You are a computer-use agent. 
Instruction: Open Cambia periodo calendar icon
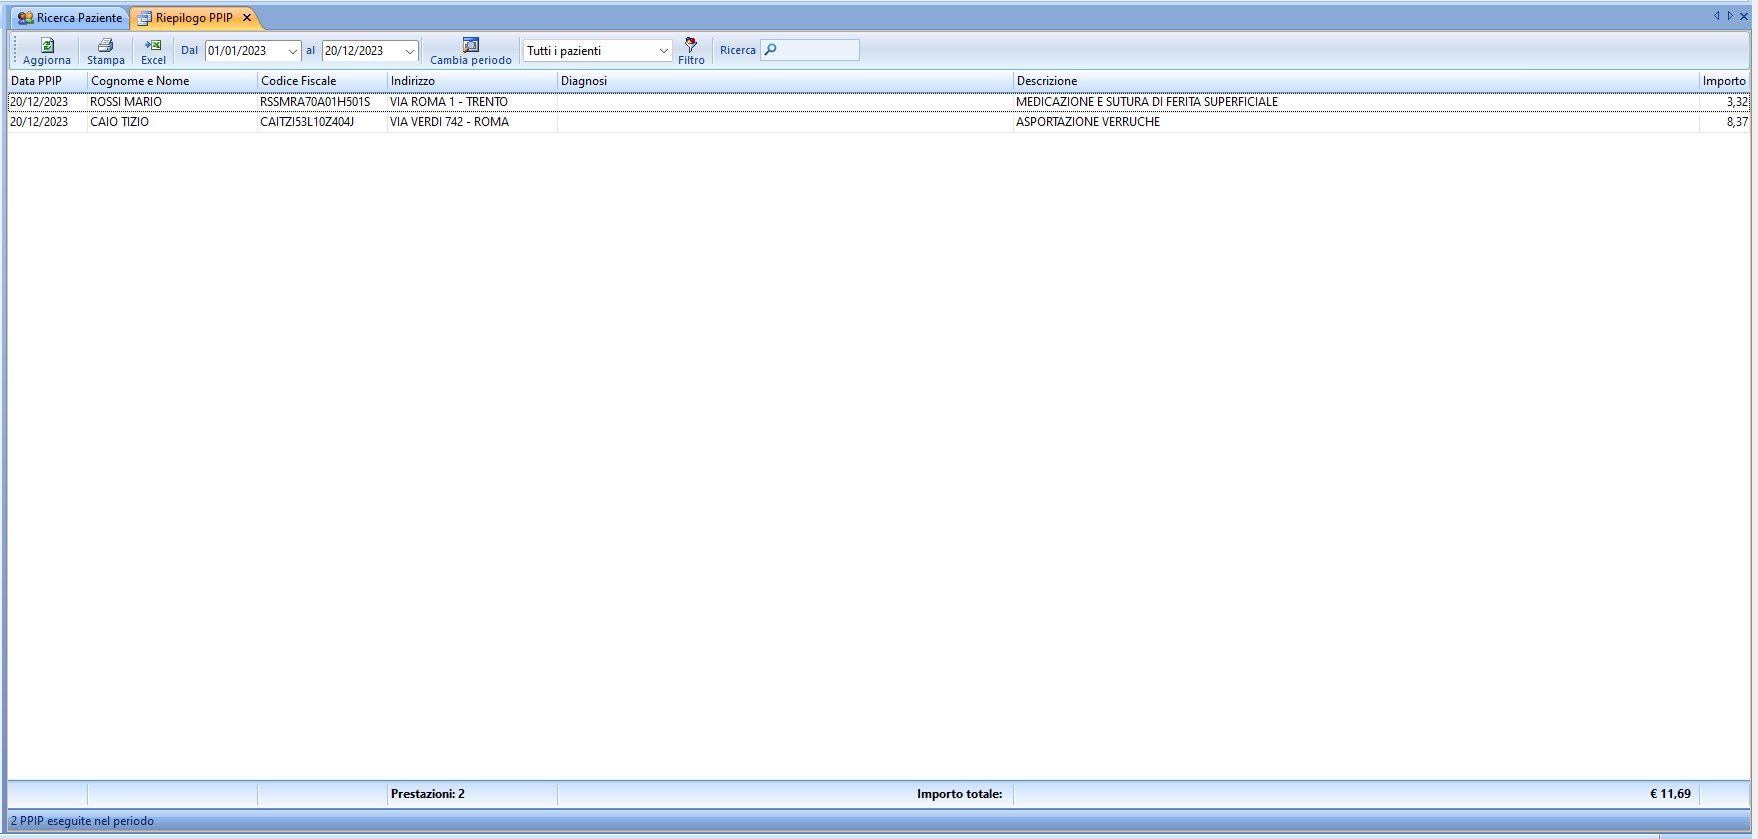(x=471, y=45)
